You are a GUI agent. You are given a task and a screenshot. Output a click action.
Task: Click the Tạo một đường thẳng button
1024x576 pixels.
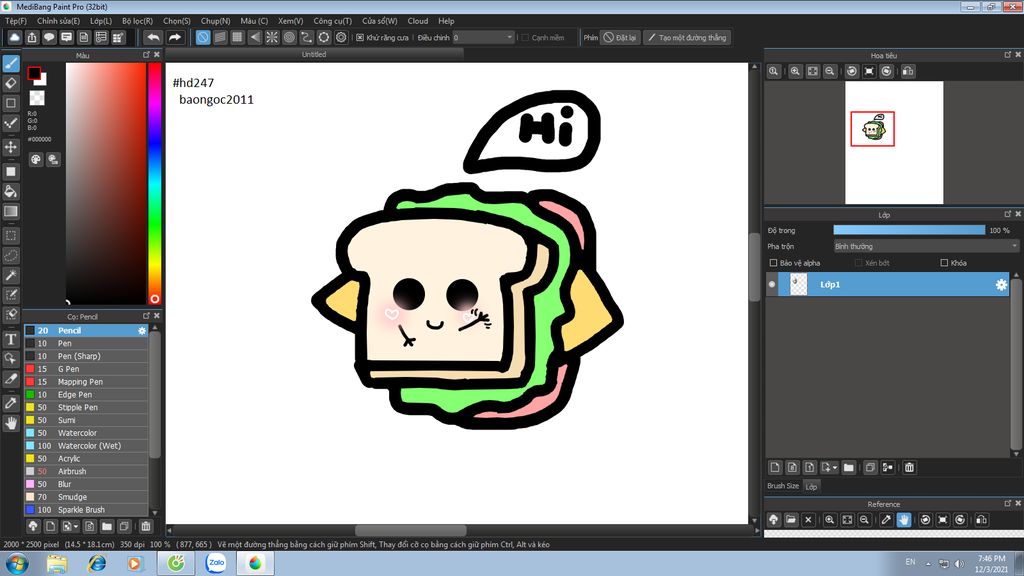(687, 38)
